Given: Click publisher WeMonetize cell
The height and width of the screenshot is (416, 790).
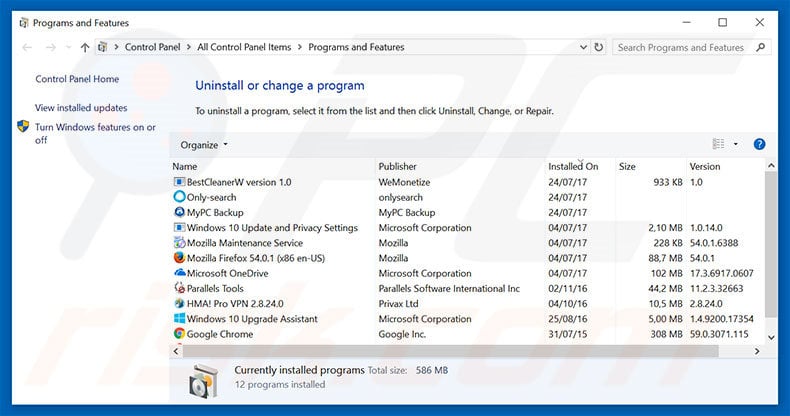Looking at the screenshot, I should (x=404, y=182).
